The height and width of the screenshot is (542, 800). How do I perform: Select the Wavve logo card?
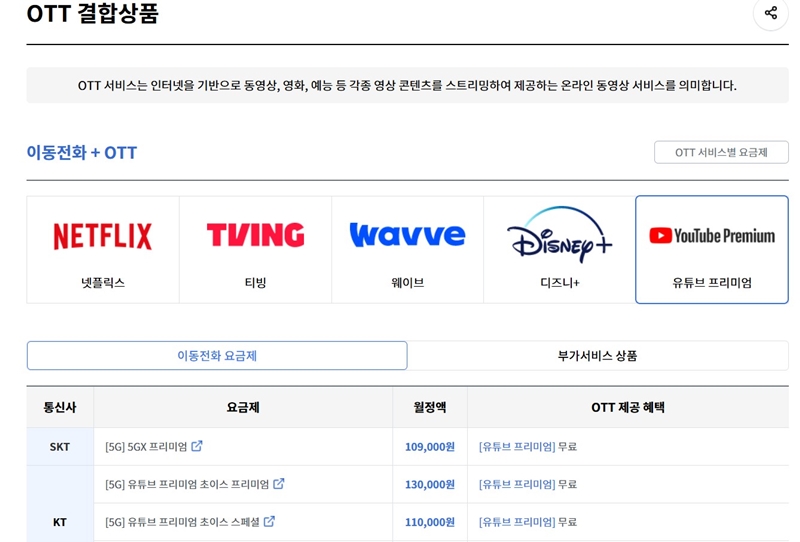(407, 250)
